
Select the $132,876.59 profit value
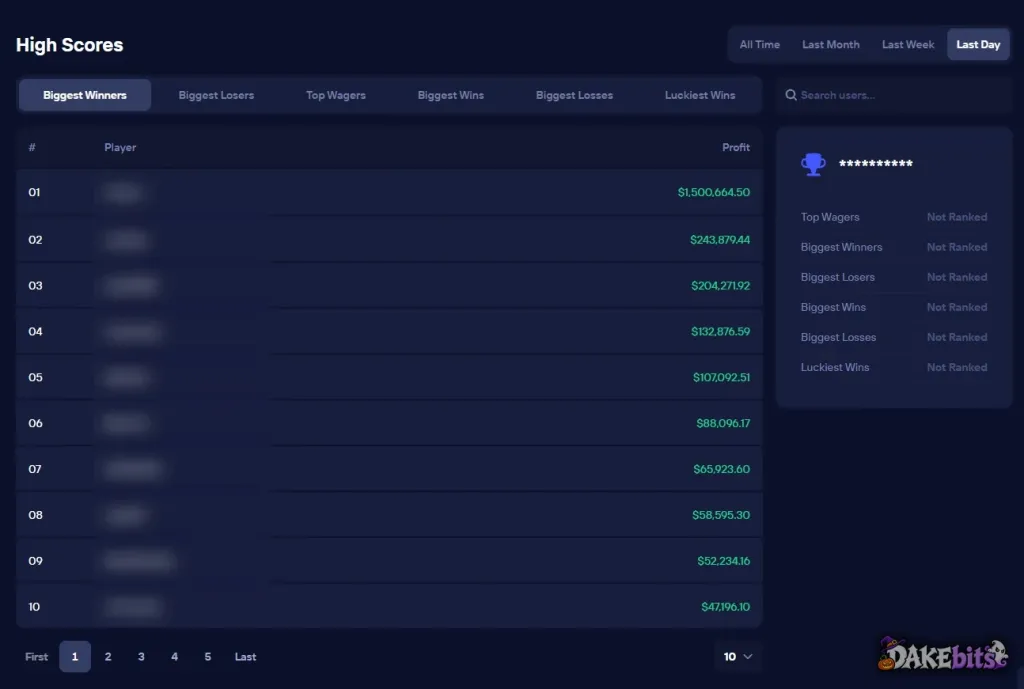coord(720,331)
